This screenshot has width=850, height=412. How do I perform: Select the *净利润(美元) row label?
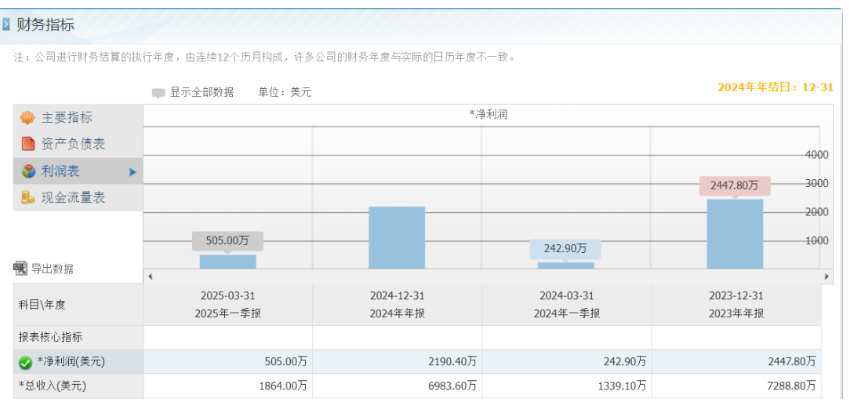click(79, 362)
